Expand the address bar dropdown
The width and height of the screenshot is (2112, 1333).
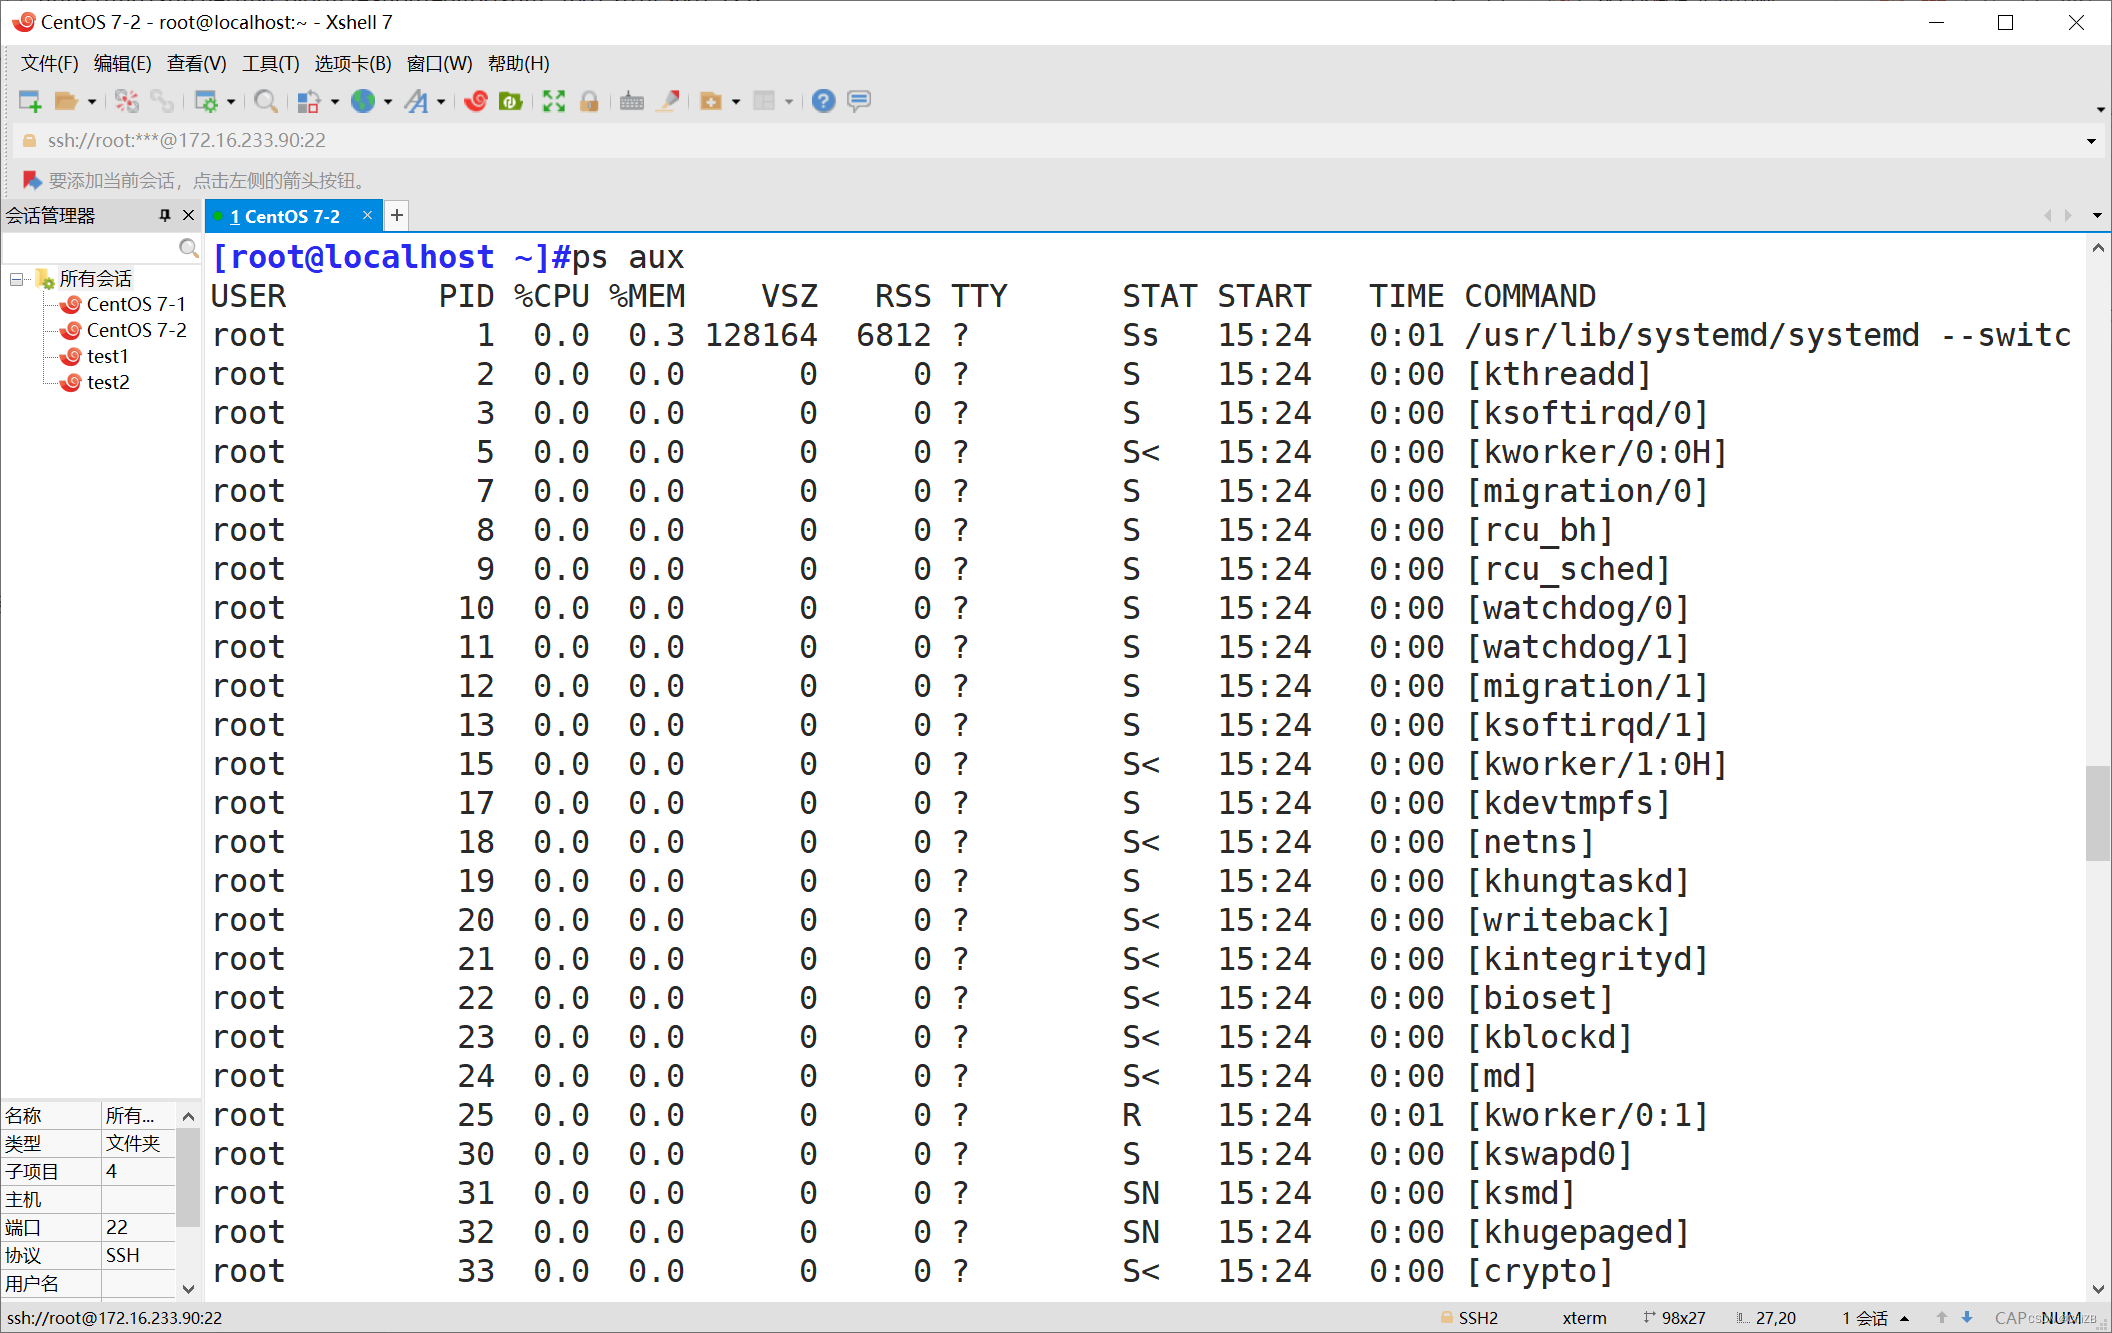click(x=2091, y=141)
